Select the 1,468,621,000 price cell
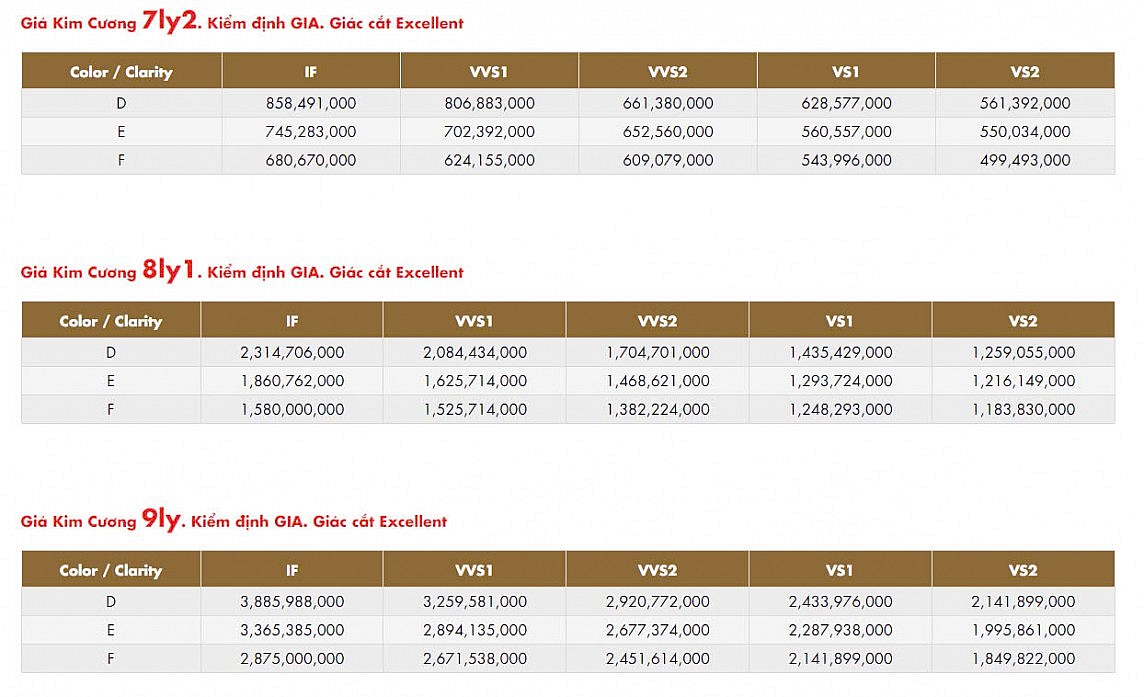Viewport: 1144px width, 697px height. pyautogui.click(x=657, y=381)
